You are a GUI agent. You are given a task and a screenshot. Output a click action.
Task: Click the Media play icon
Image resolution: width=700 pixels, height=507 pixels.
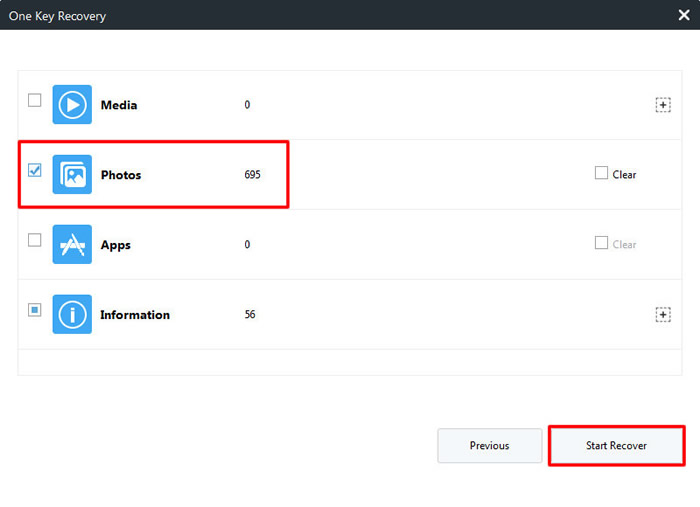click(72, 104)
